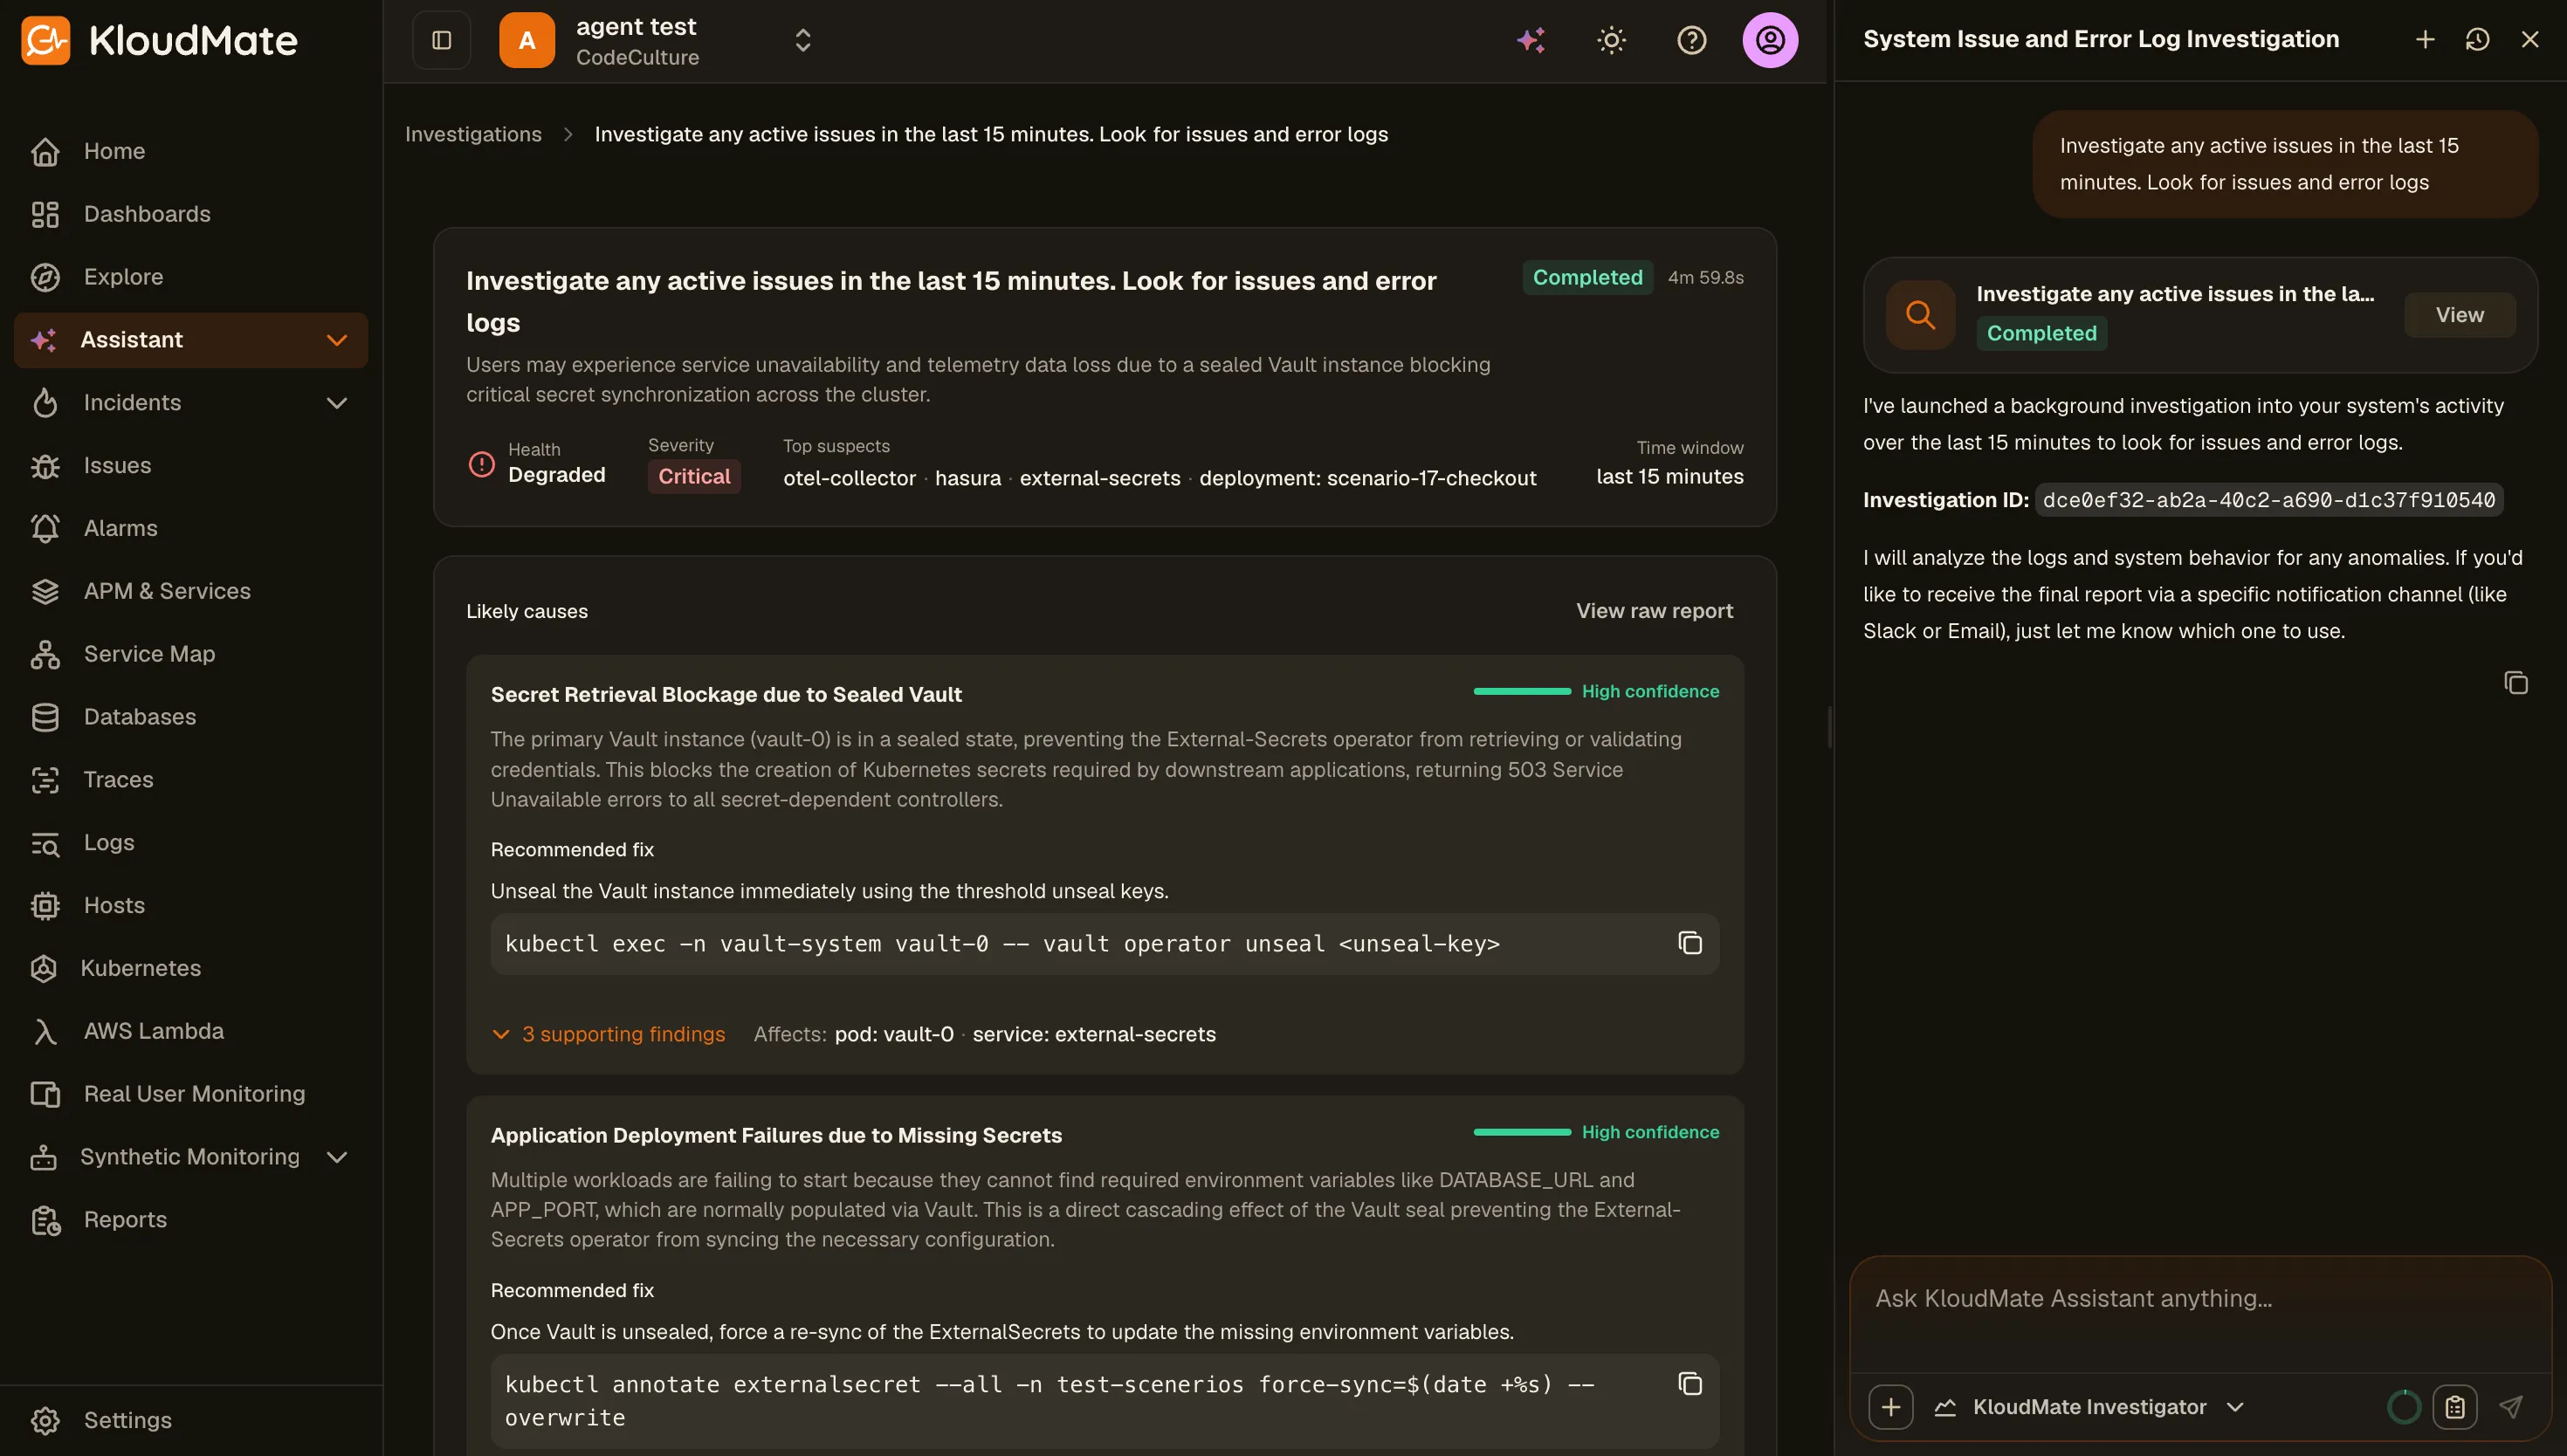The height and width of the screenshot is (1456, 2567).
Task: Select Application Deployment Failures cause title
Action: click(x=776, y=1135)
